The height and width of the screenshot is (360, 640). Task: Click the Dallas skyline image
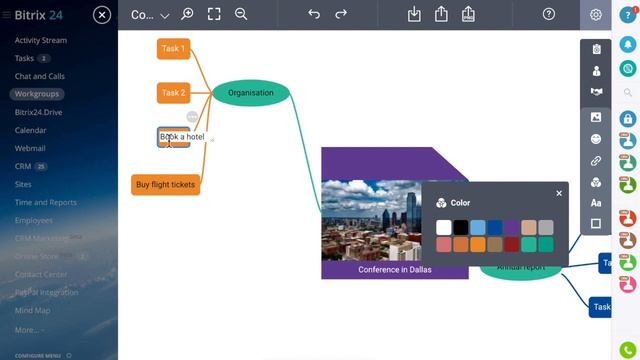pyautogui.click(x=371, y=220)
